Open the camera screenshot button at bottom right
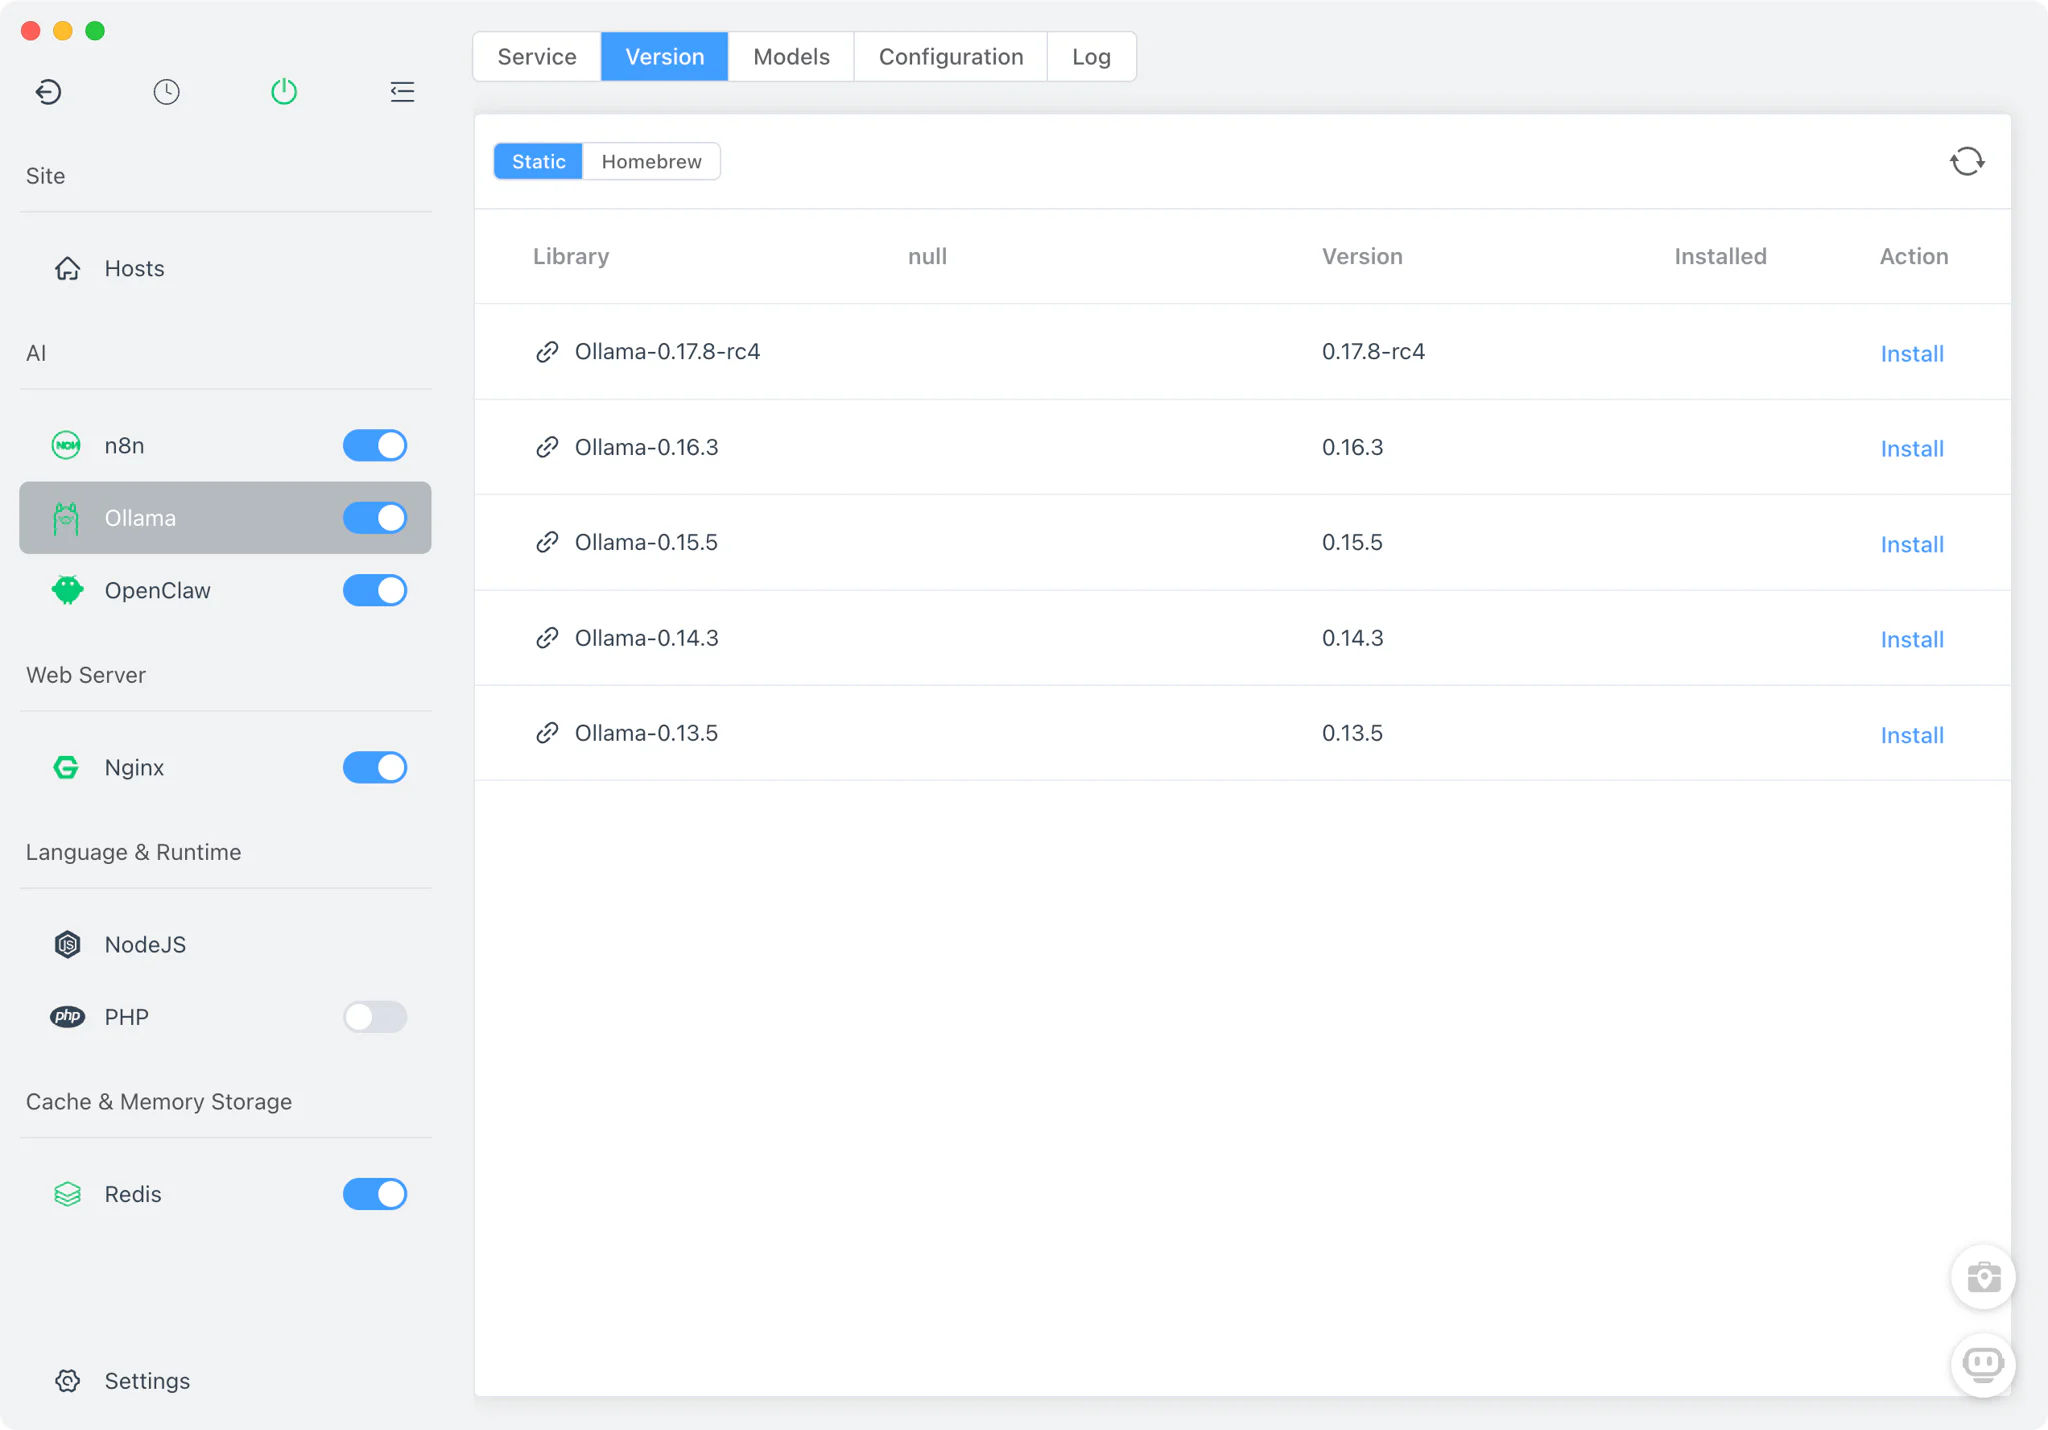Image resolution: width=2048 pixels, height=1430 pixels. coord(1981,1277)
